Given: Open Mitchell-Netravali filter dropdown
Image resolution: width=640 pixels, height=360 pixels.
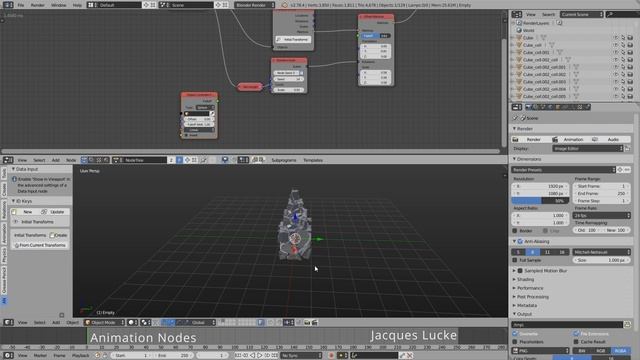Looking at the screenshot, I should 602,252.
